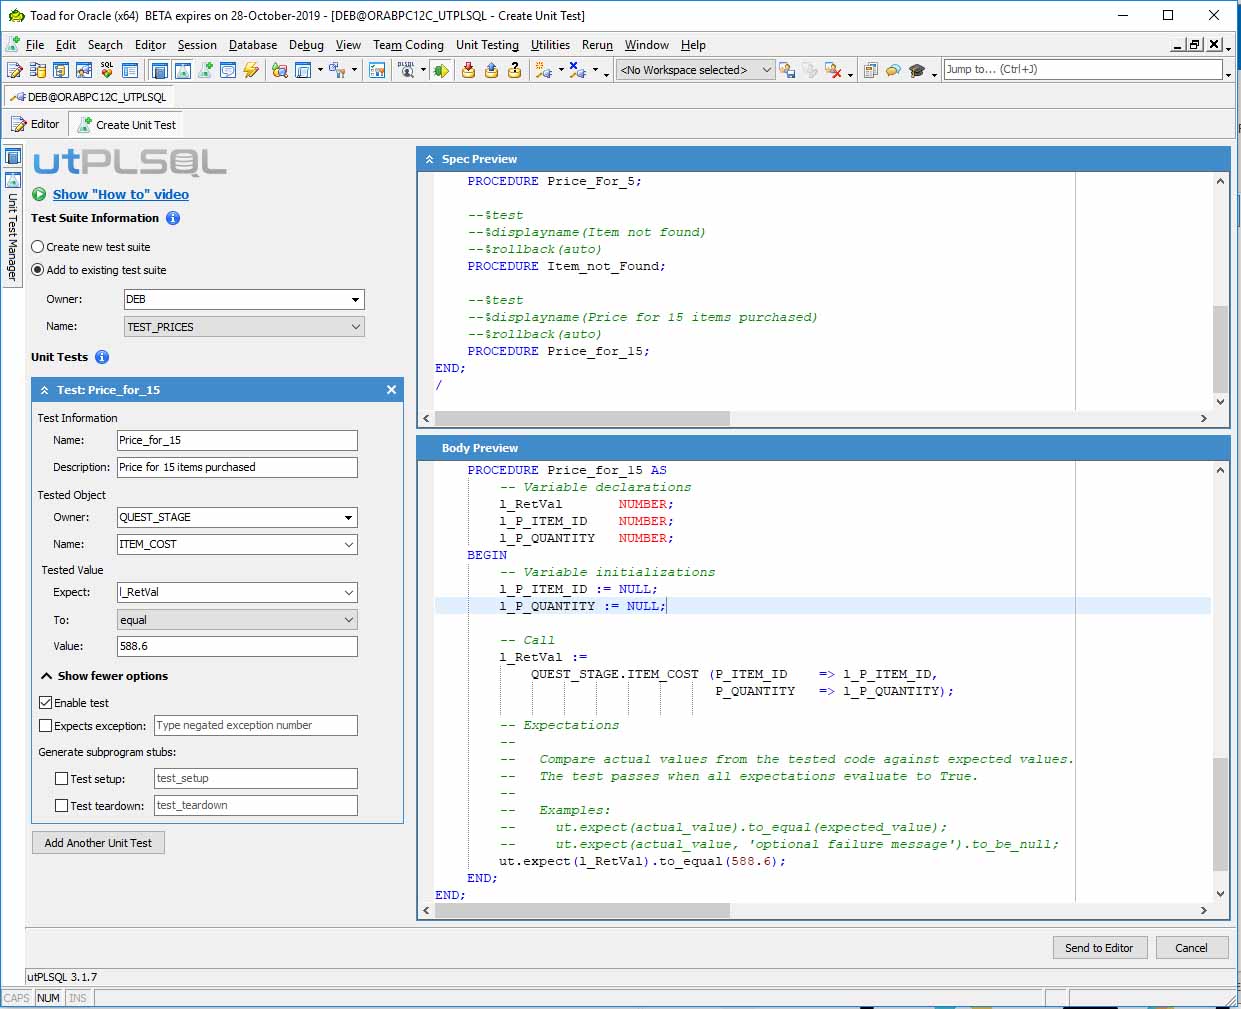The image size is (1241, 1009).
Task: Click the Delete Workspace icon with red X
Action: (x=833, y=70)
